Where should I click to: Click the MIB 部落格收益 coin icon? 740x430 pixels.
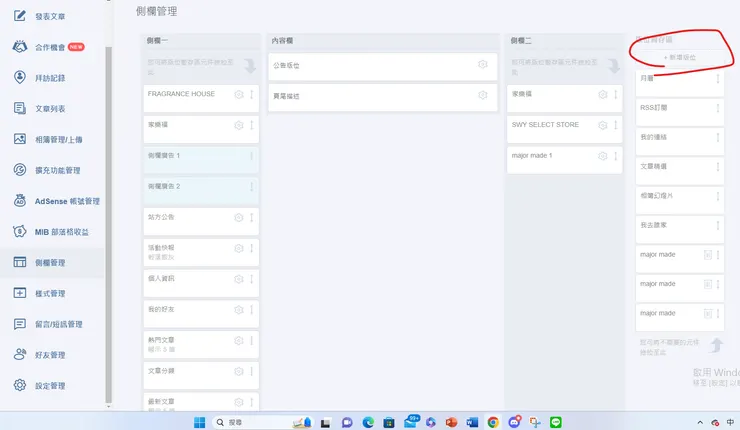pyautogui.click(x=20, y=231)
